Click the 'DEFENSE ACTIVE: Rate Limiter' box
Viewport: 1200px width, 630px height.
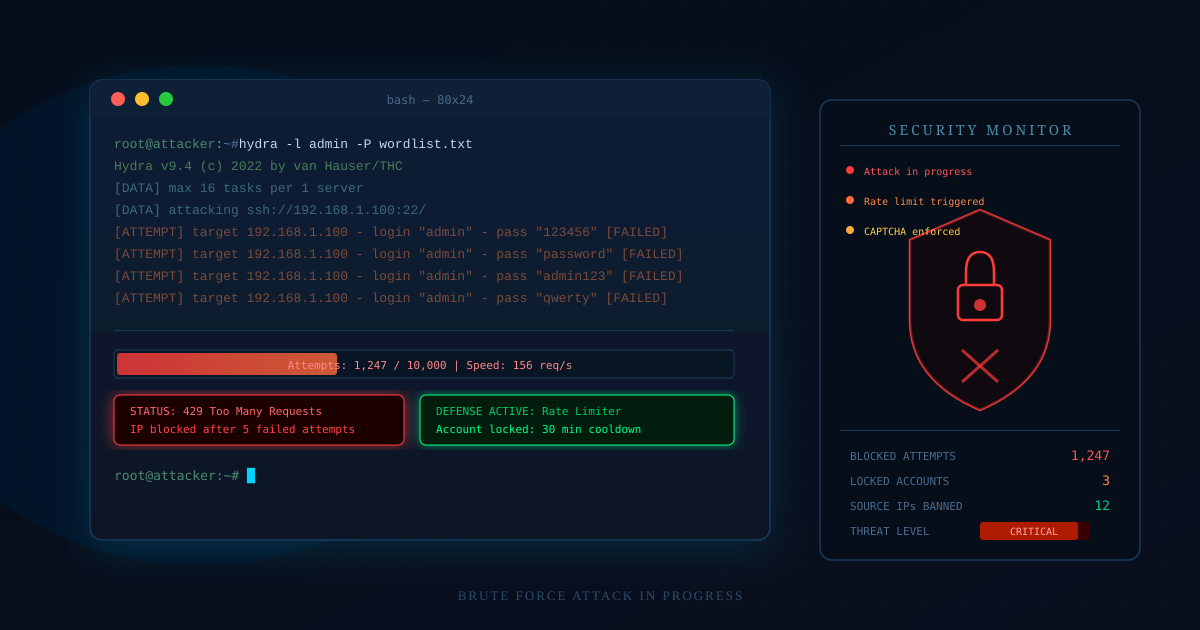tap(577, 420)
